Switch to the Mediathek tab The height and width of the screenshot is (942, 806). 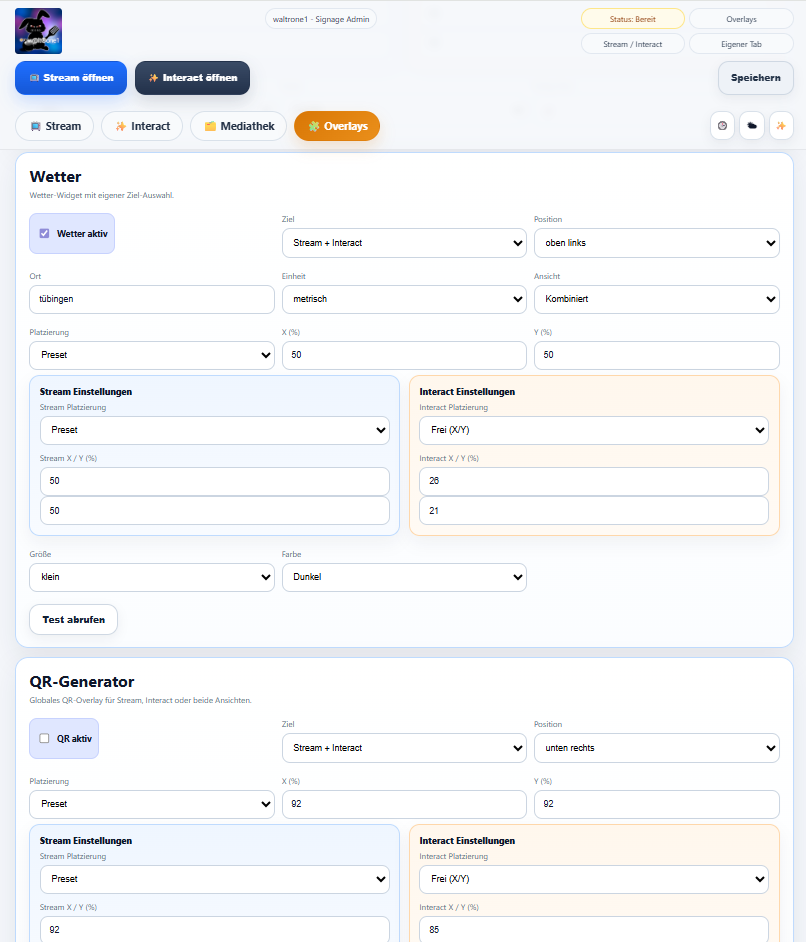pyautogui.click(x=238, y=126)
